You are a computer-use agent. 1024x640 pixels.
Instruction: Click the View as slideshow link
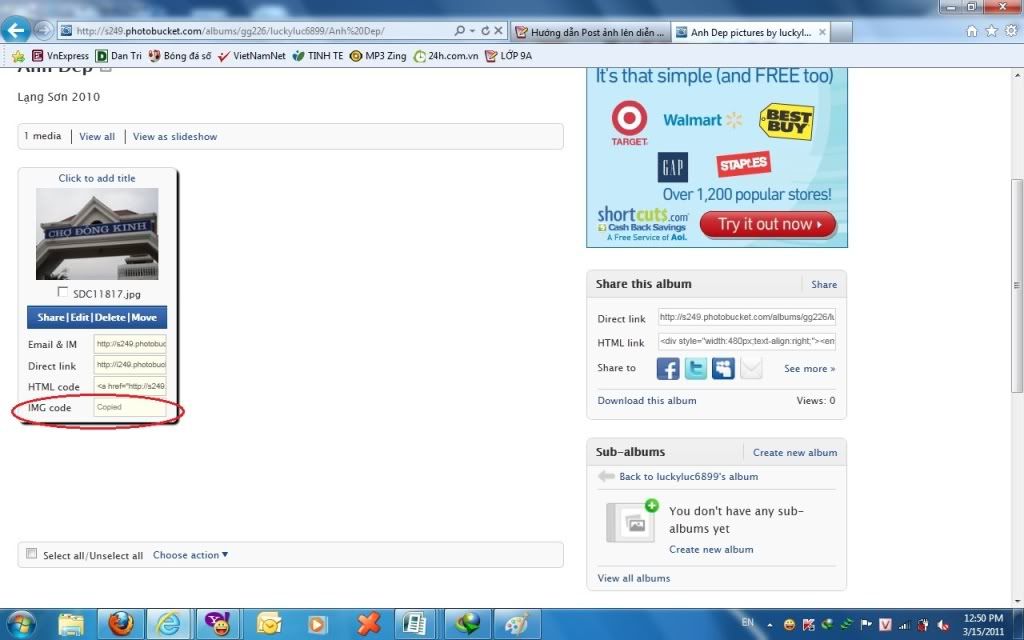click(175, 137)
